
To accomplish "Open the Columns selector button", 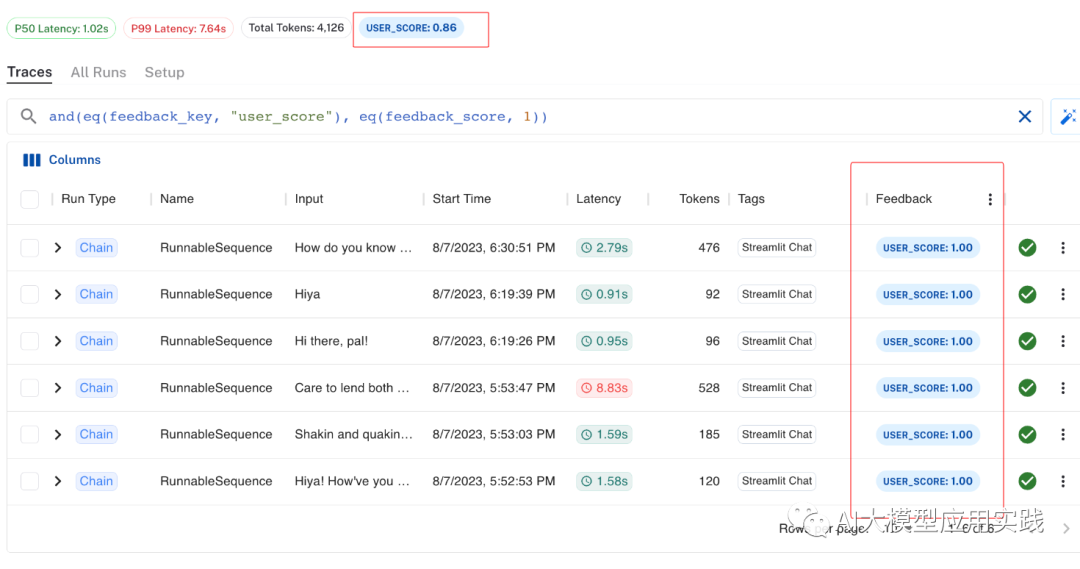I will [62, 160].
